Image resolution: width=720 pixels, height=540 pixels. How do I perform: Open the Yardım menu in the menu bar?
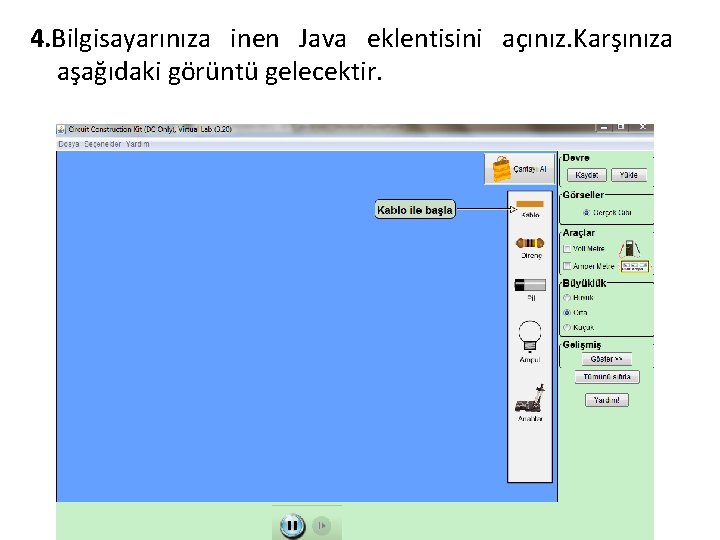(137, 144)
